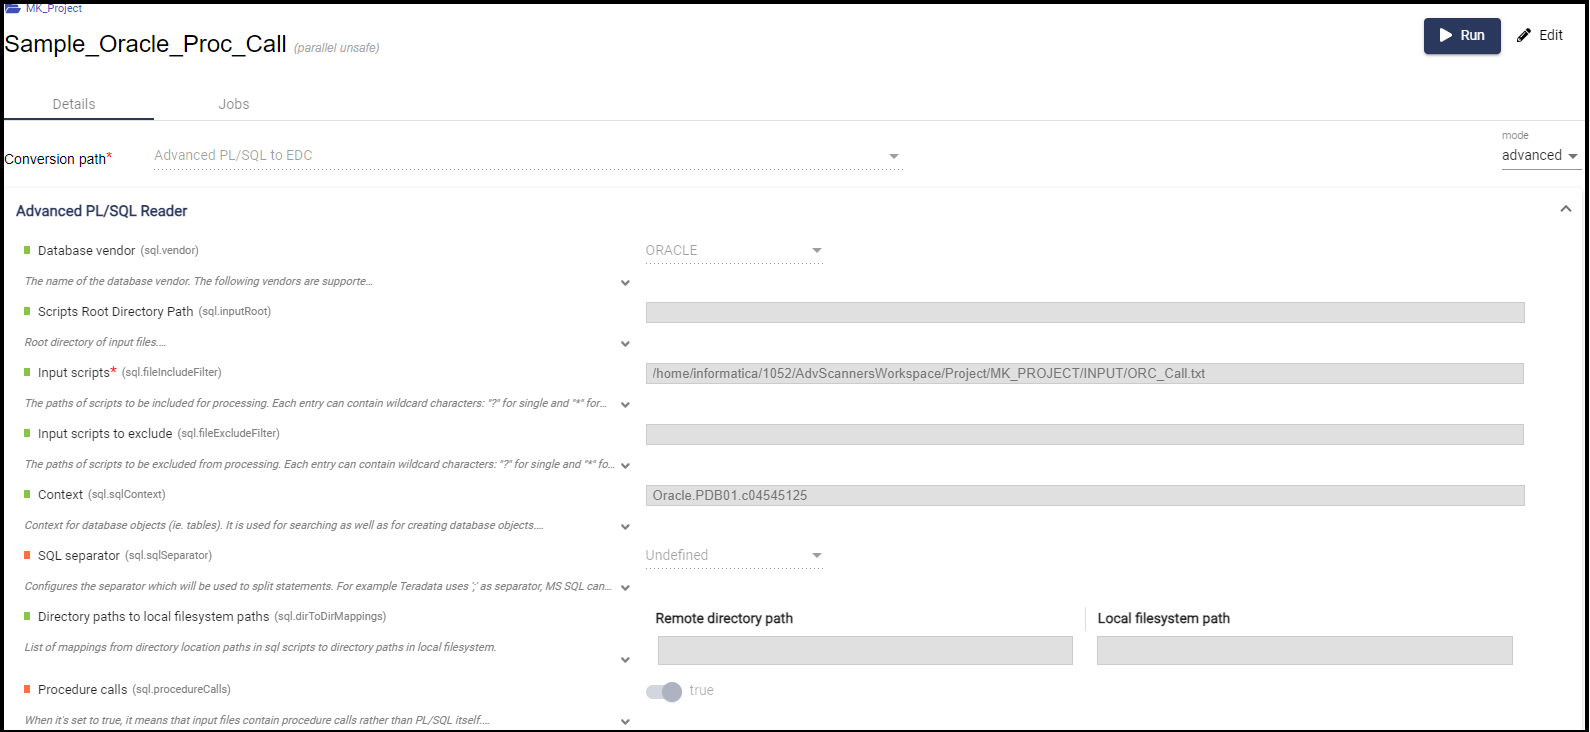
Task: Open the MK_Project breadcrumb link
Action: pyautogui.click(x=54, y=8)
